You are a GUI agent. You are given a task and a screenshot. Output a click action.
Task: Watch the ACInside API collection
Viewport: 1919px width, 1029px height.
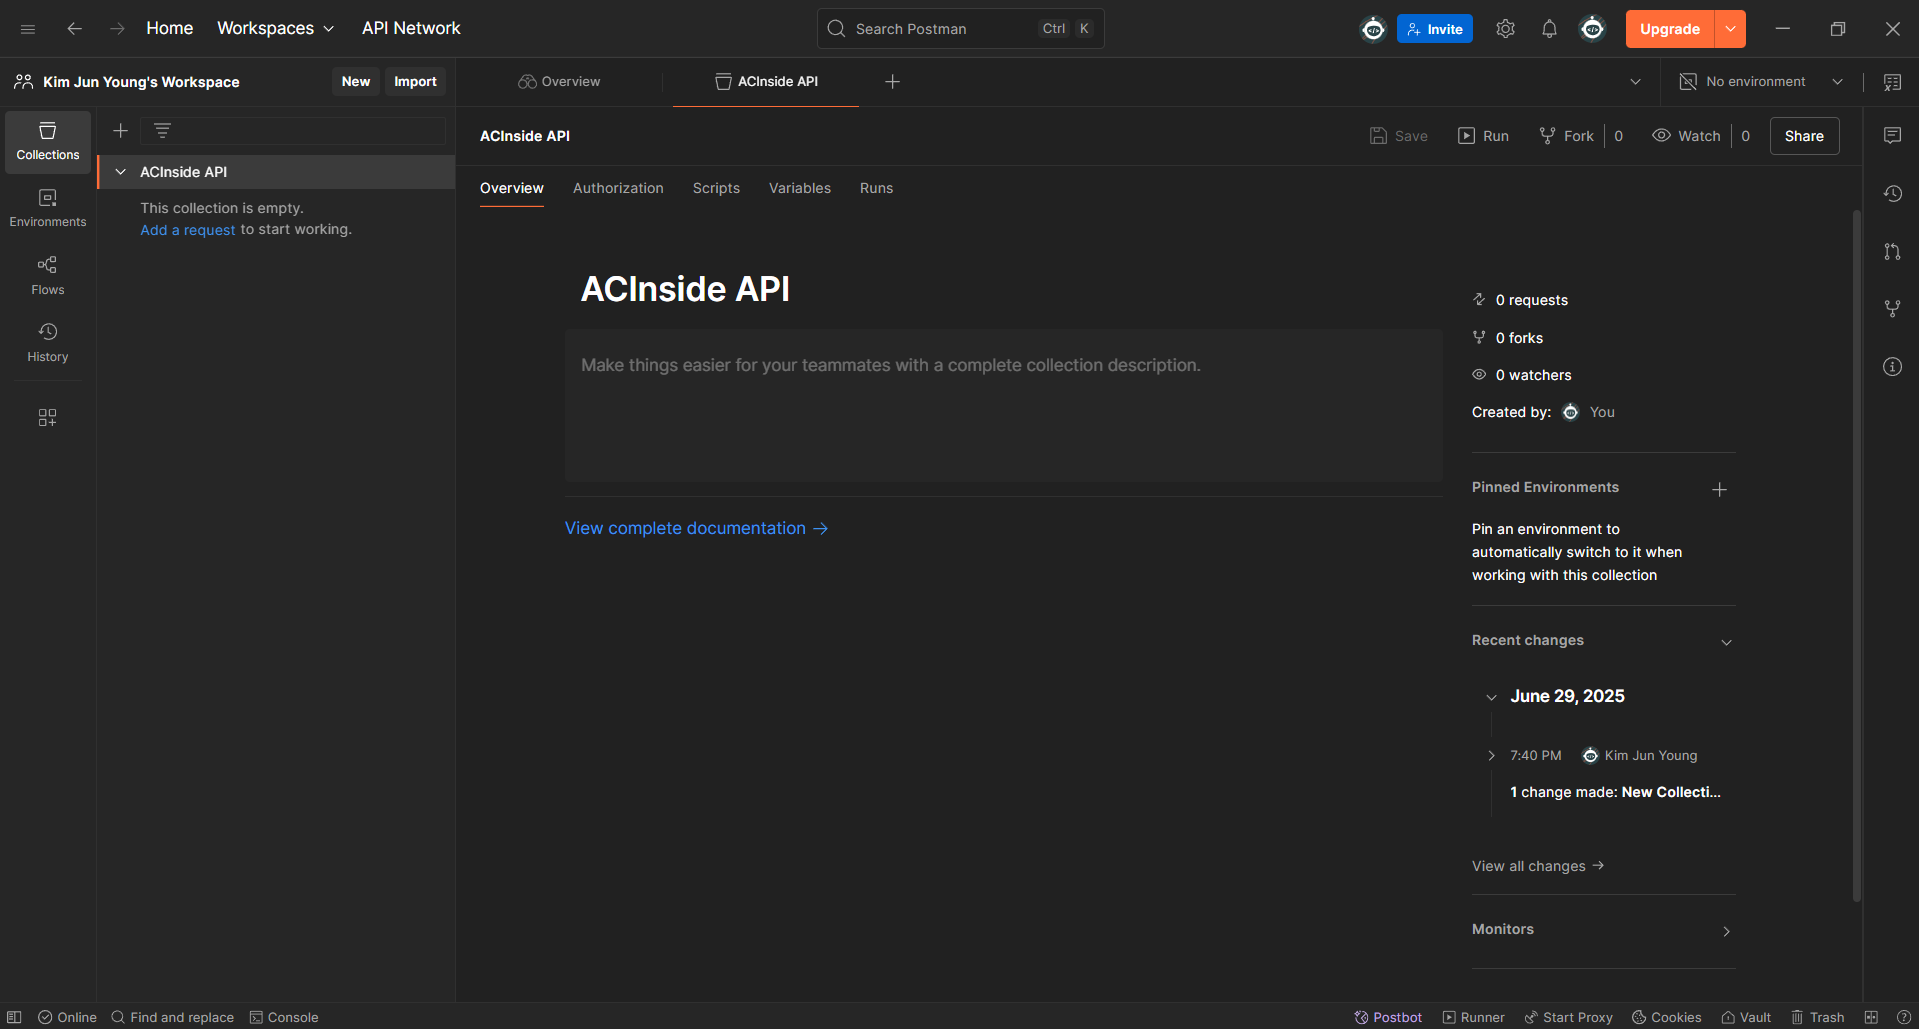tap(1686, 136)
